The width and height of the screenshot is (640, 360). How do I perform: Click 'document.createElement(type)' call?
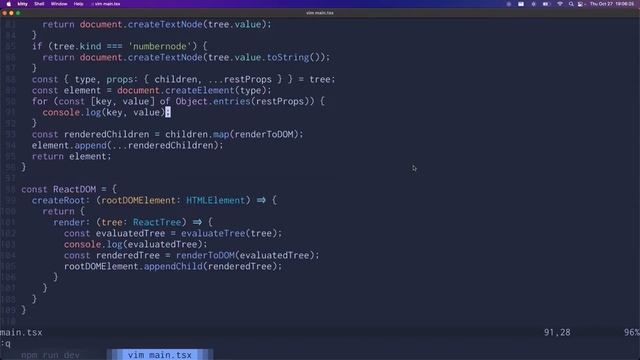click(x=192, y=90)
